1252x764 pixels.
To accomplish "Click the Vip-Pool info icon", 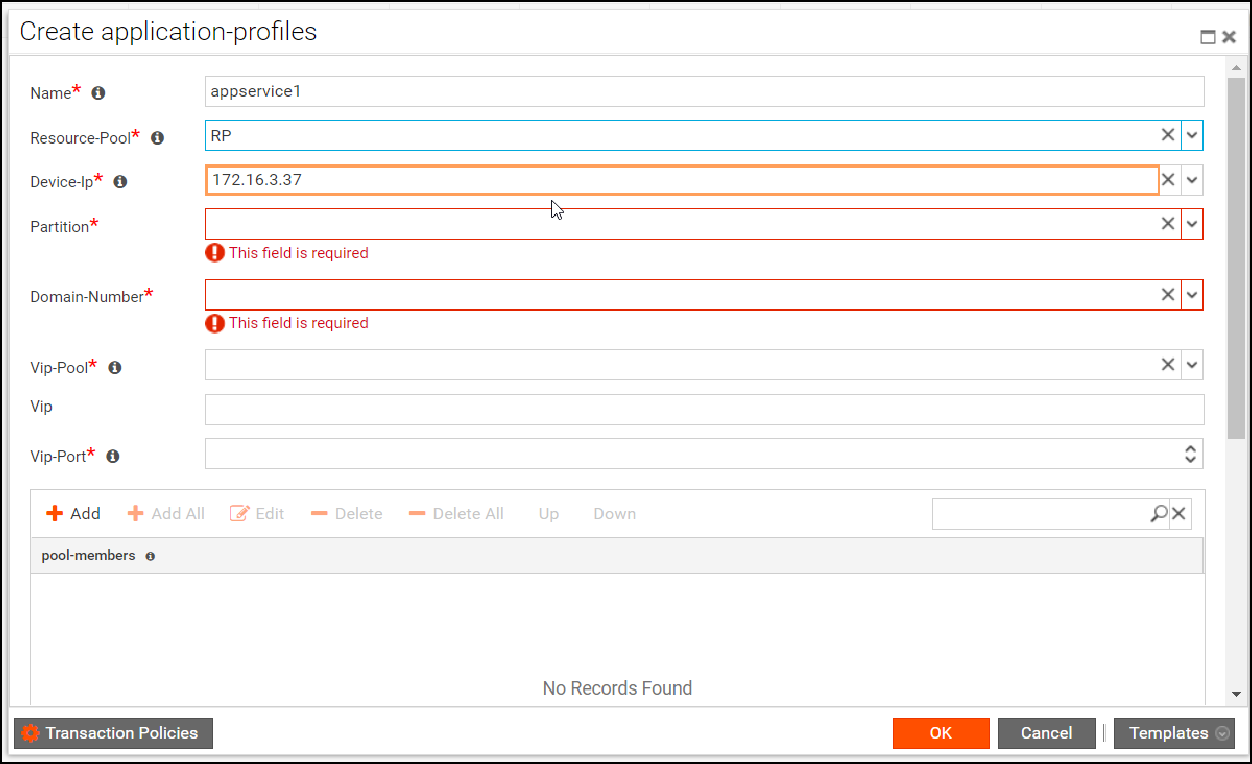I will (x=115, y=368).
